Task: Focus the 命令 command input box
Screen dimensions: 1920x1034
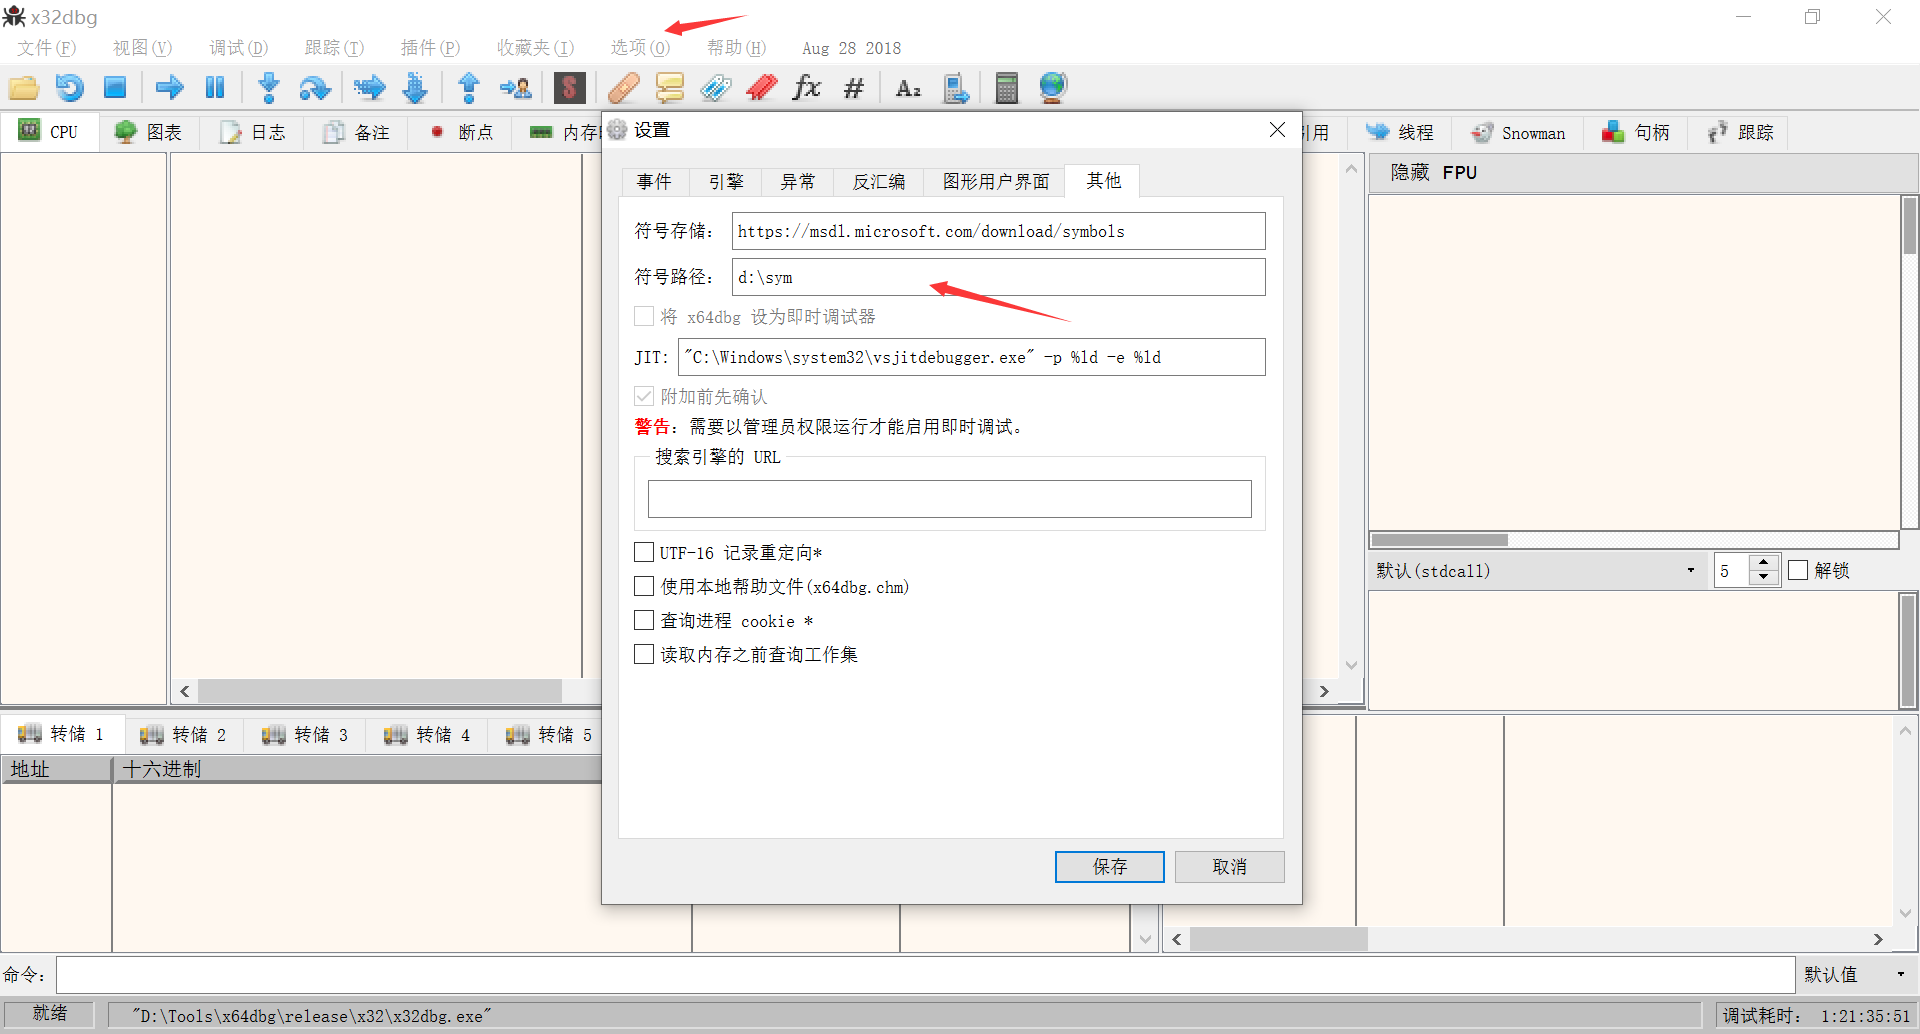Action: point(925,974)
